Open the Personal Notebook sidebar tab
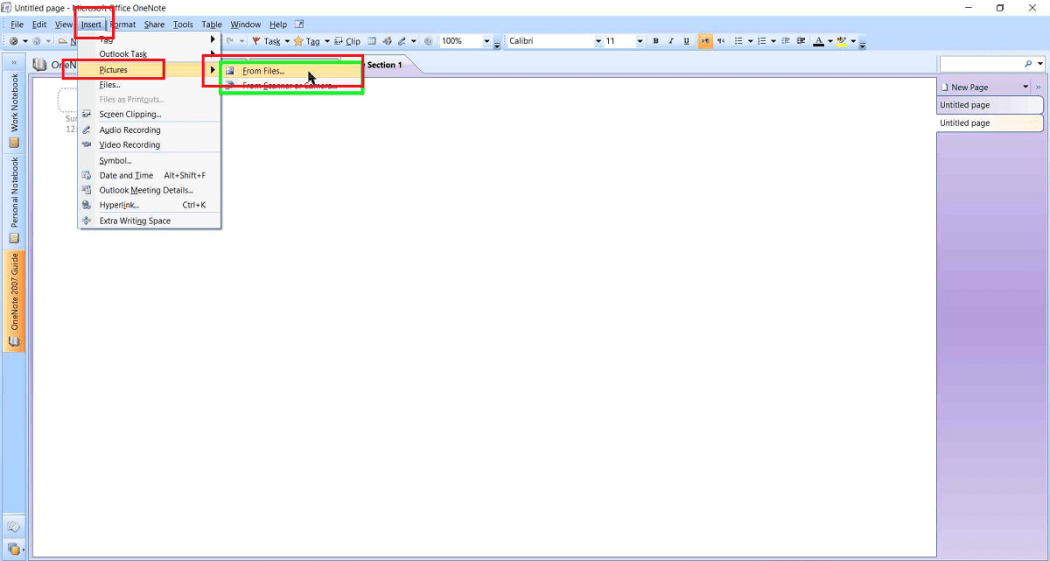Screen dimensions: 1050x561 pos(14,200)
